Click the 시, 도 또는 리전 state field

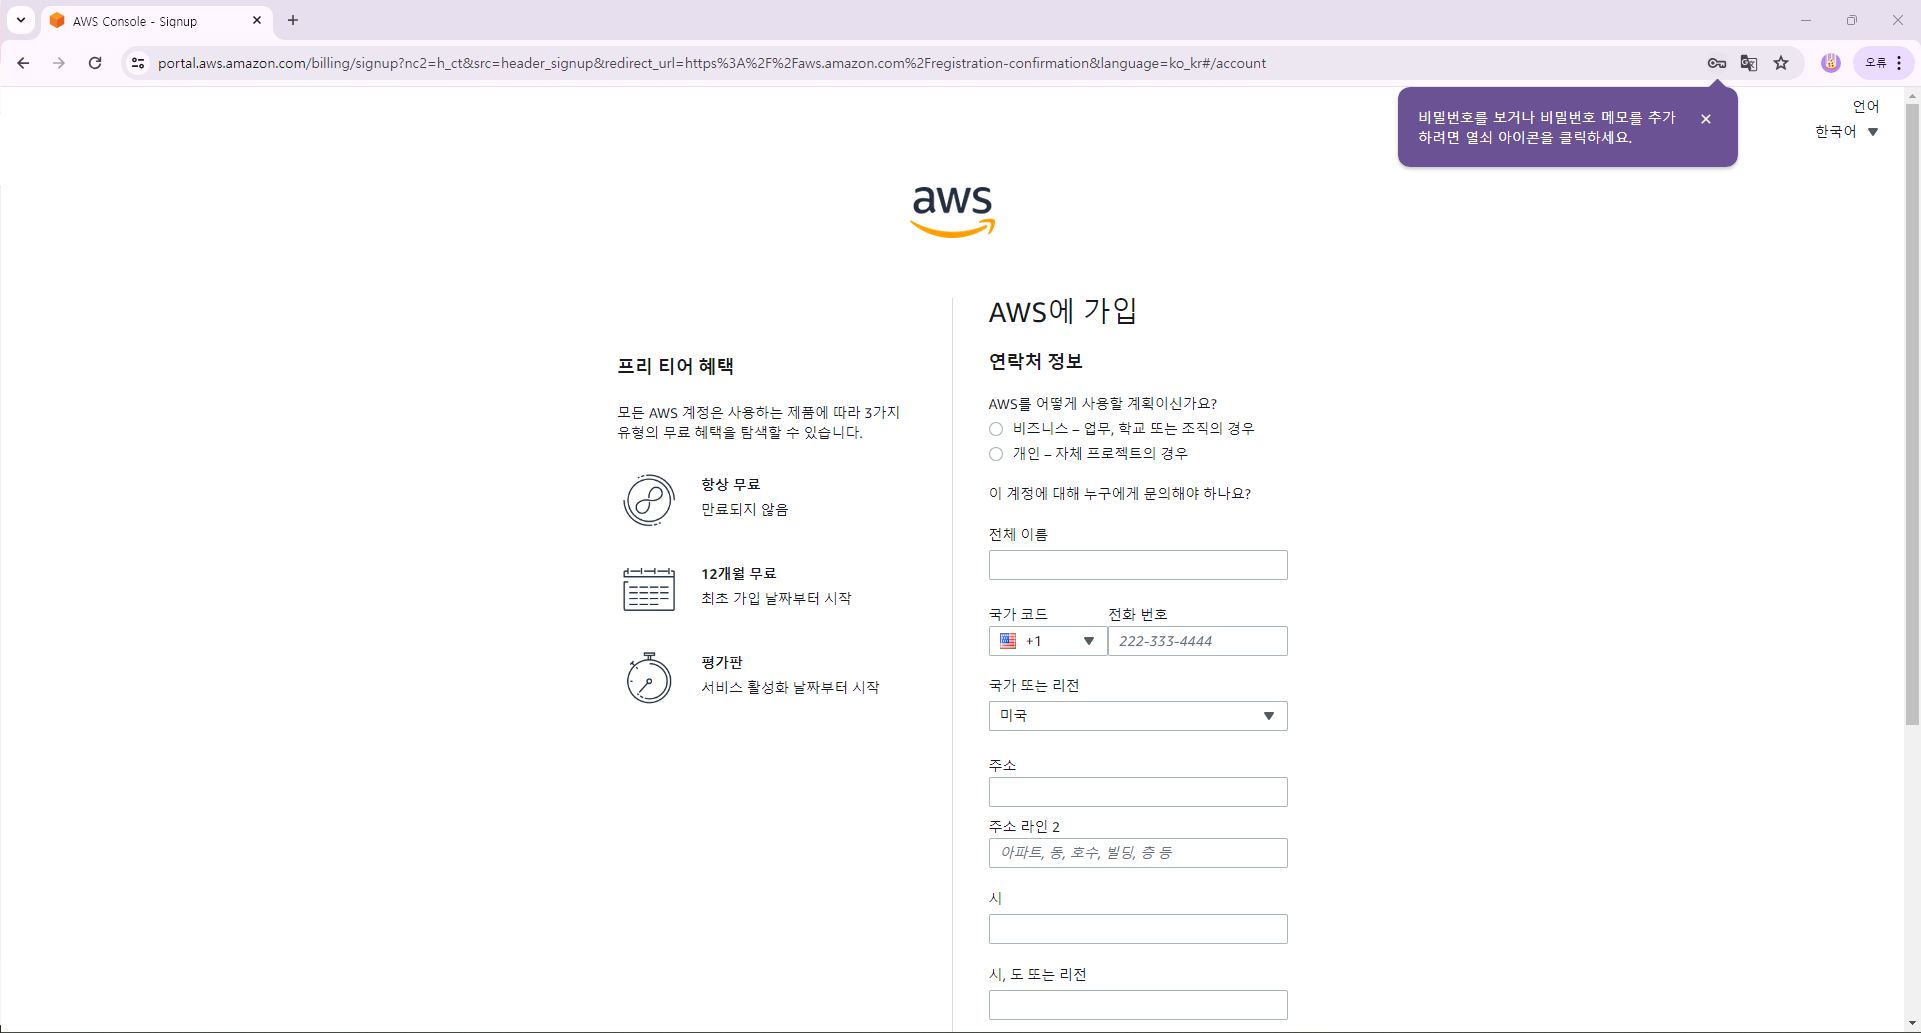1138,1005
